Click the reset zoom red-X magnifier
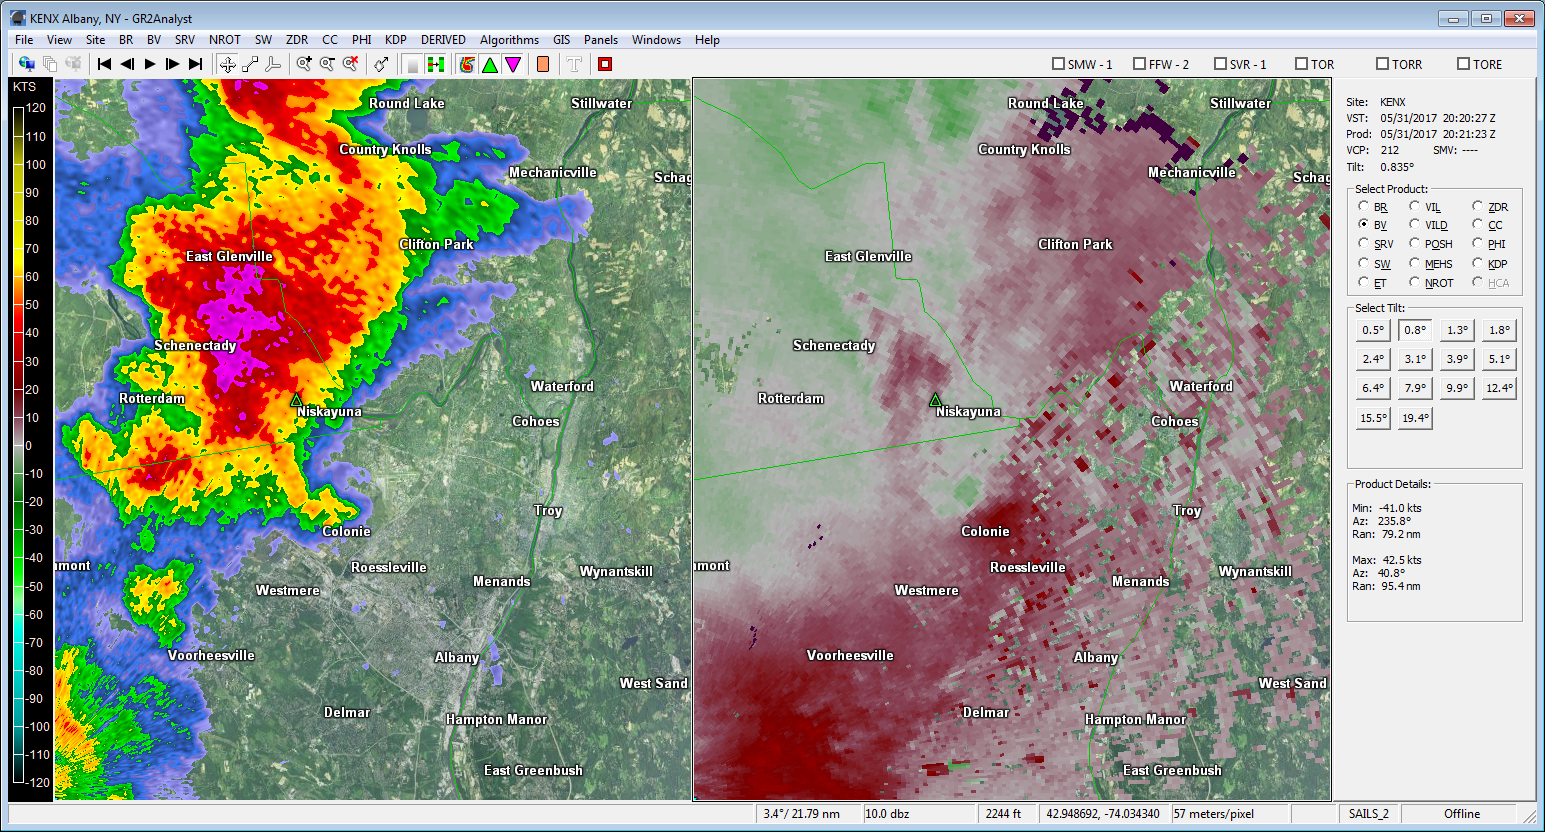 351,64
